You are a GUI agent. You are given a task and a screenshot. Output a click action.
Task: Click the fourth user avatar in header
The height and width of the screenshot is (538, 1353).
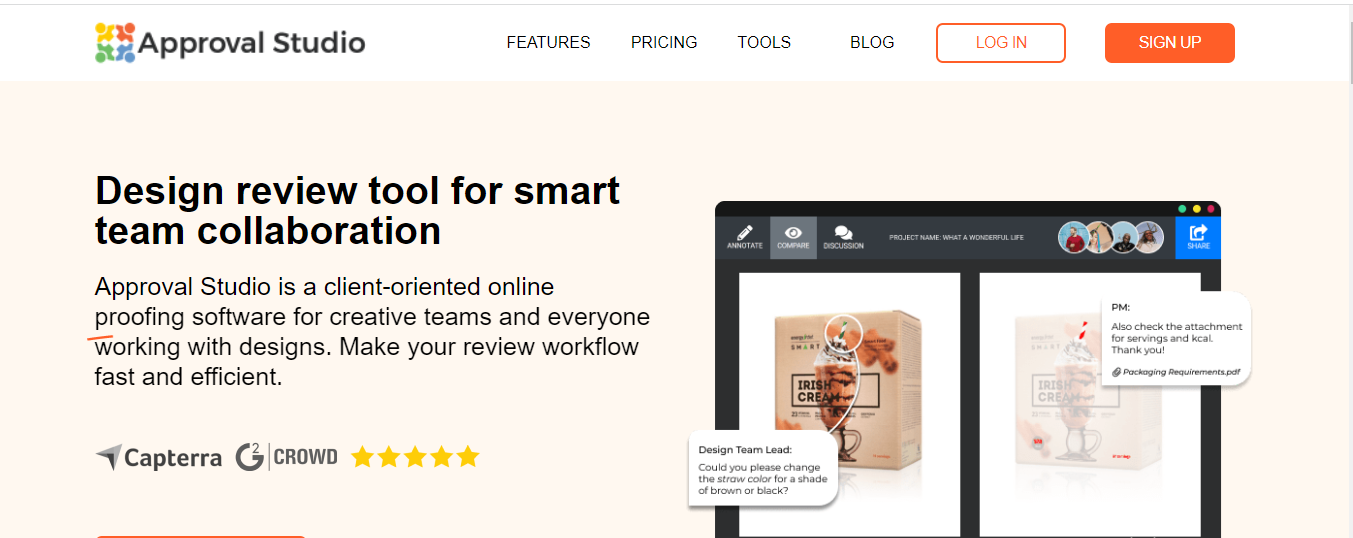(x=1148, y=237)
